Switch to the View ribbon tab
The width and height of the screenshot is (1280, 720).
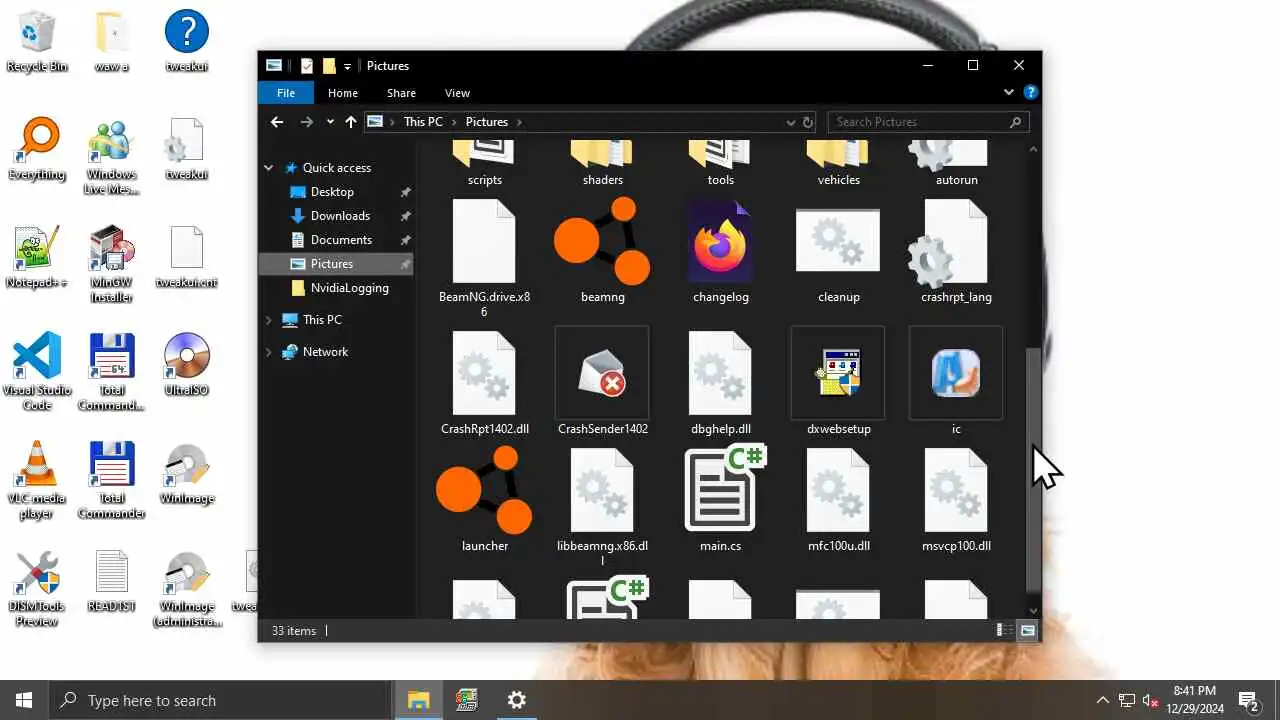pyautogui.click(x=457, y=93)
